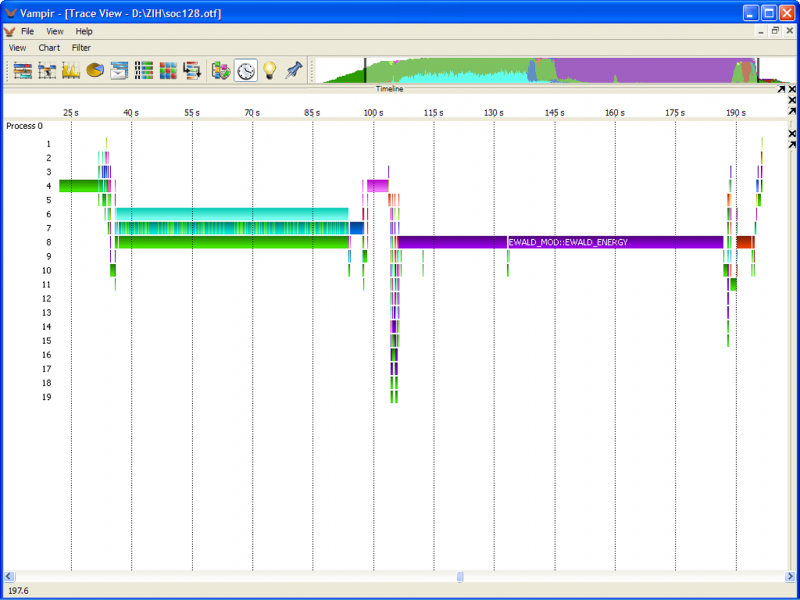
Task: Click the zoom overview thumbnail chart
Action: point(555,70)
